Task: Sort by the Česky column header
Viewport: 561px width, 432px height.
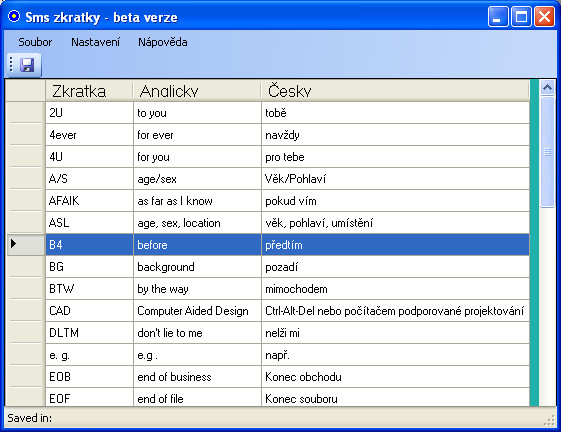Action: coord(395,91)
